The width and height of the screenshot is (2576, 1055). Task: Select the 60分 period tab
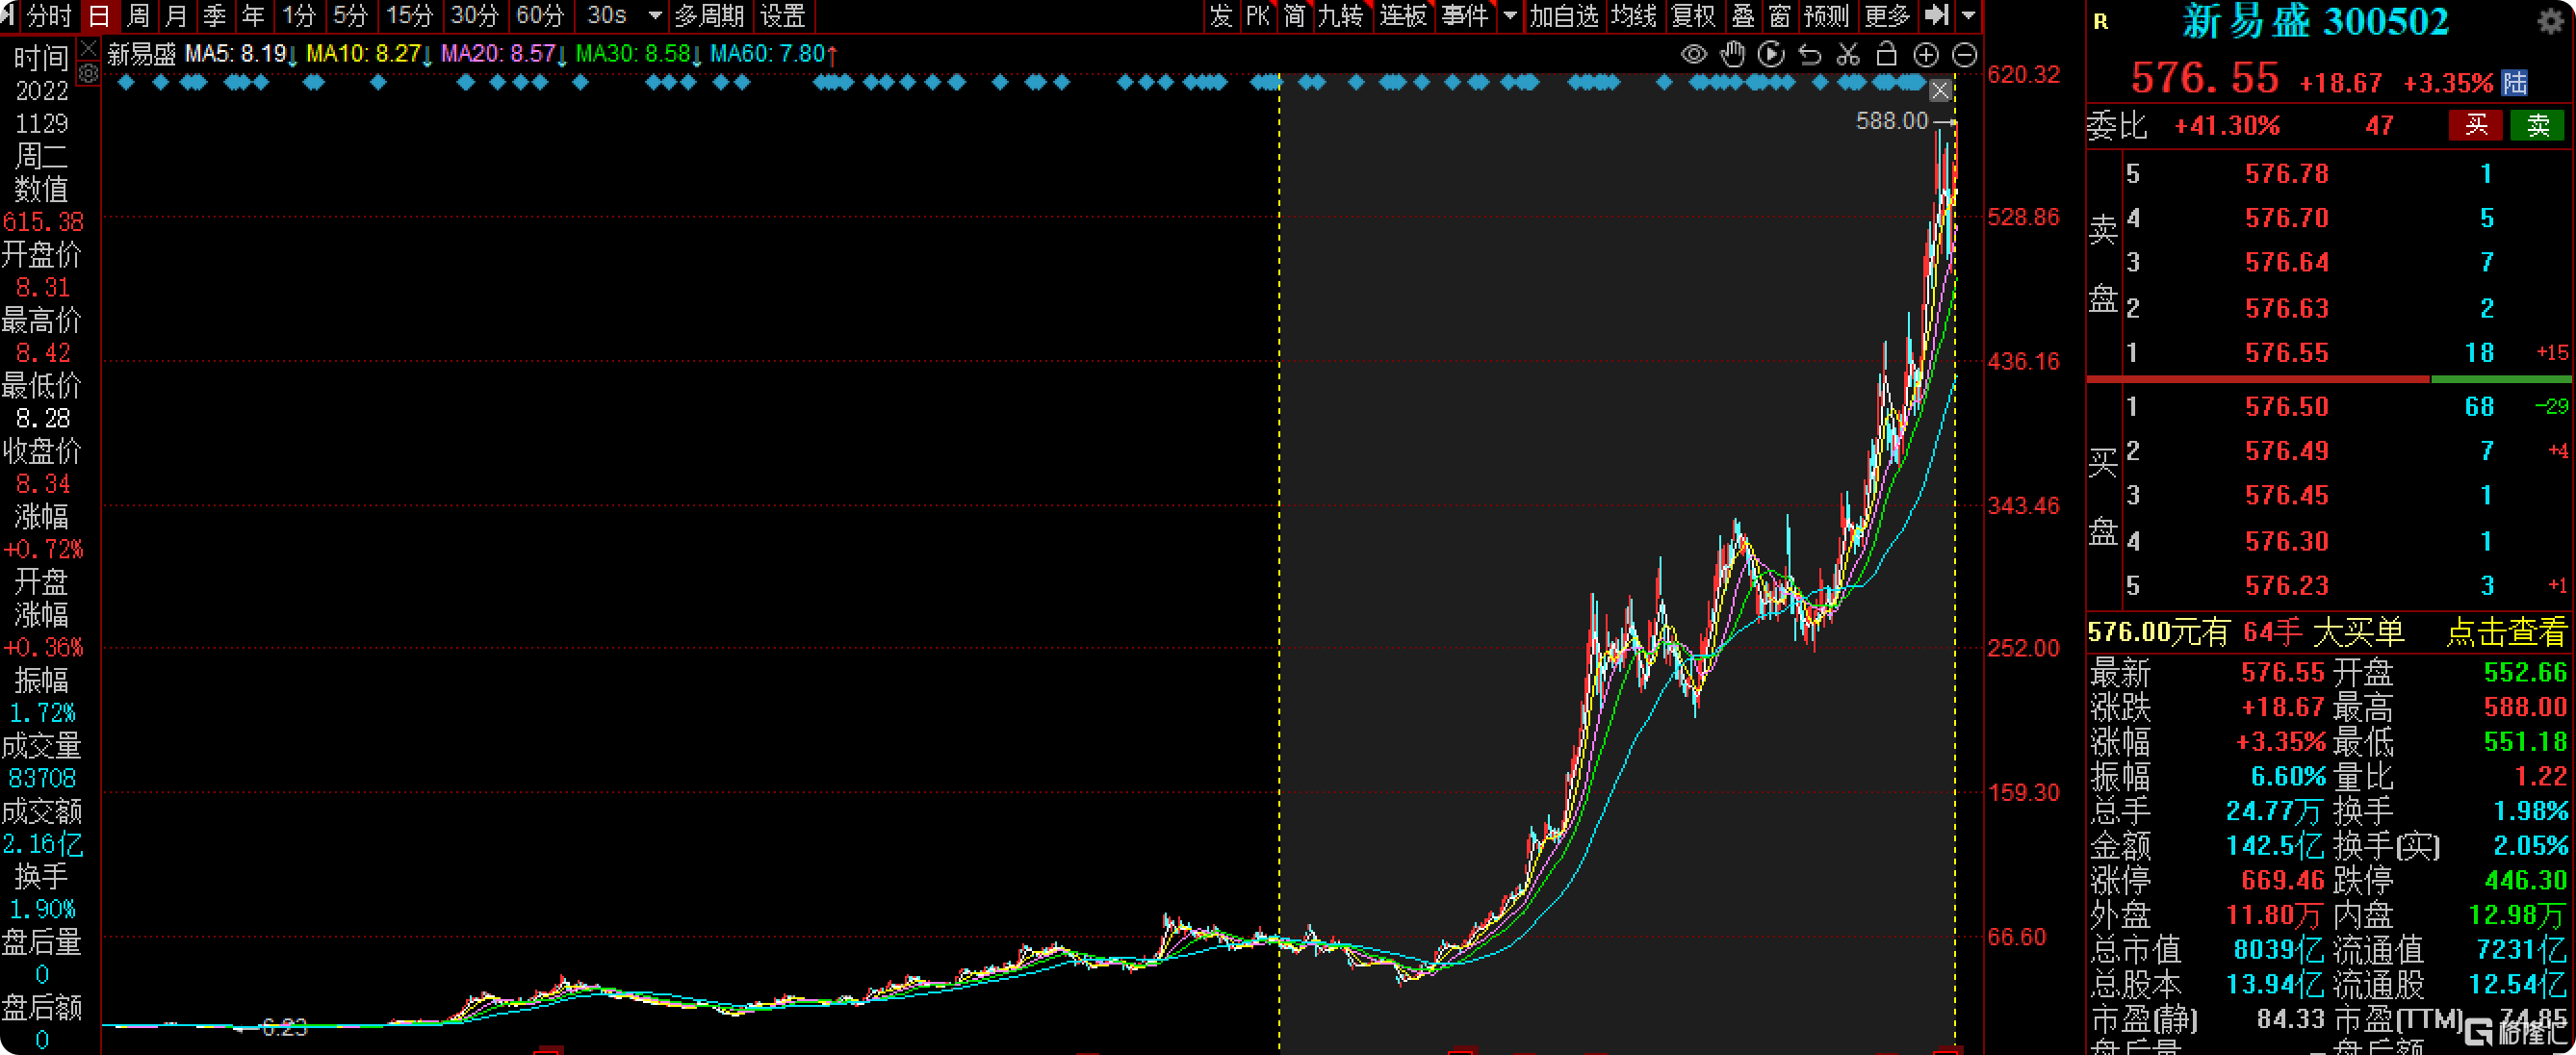pos(540,16)
